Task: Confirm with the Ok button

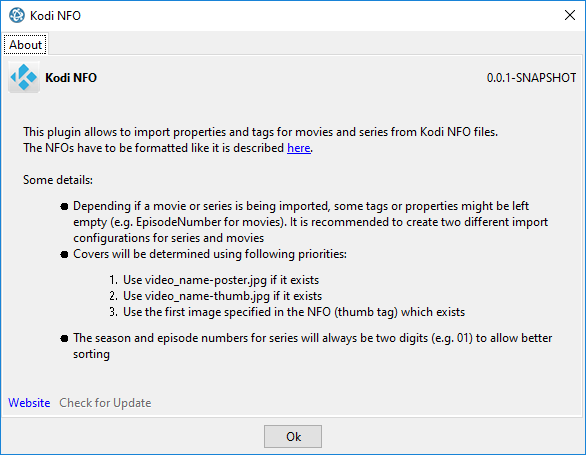Action: click(293, 436)
